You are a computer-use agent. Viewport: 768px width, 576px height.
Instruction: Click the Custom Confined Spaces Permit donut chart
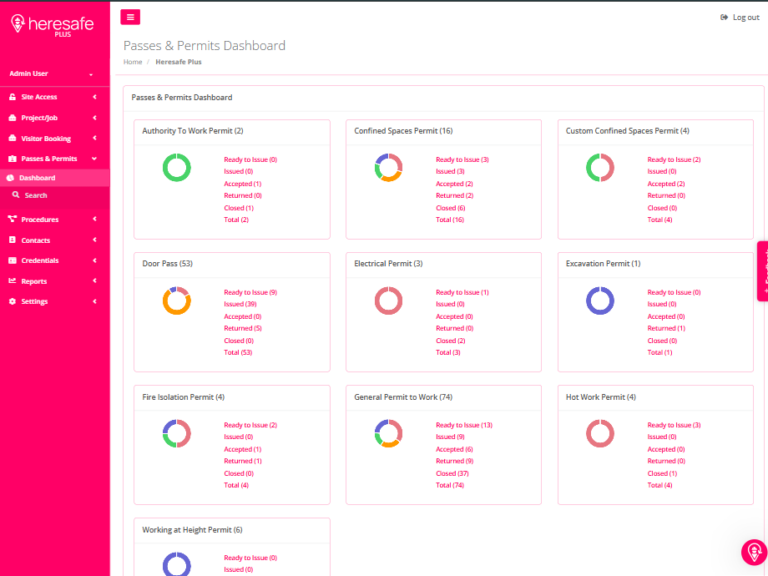[x=600, y=168]
